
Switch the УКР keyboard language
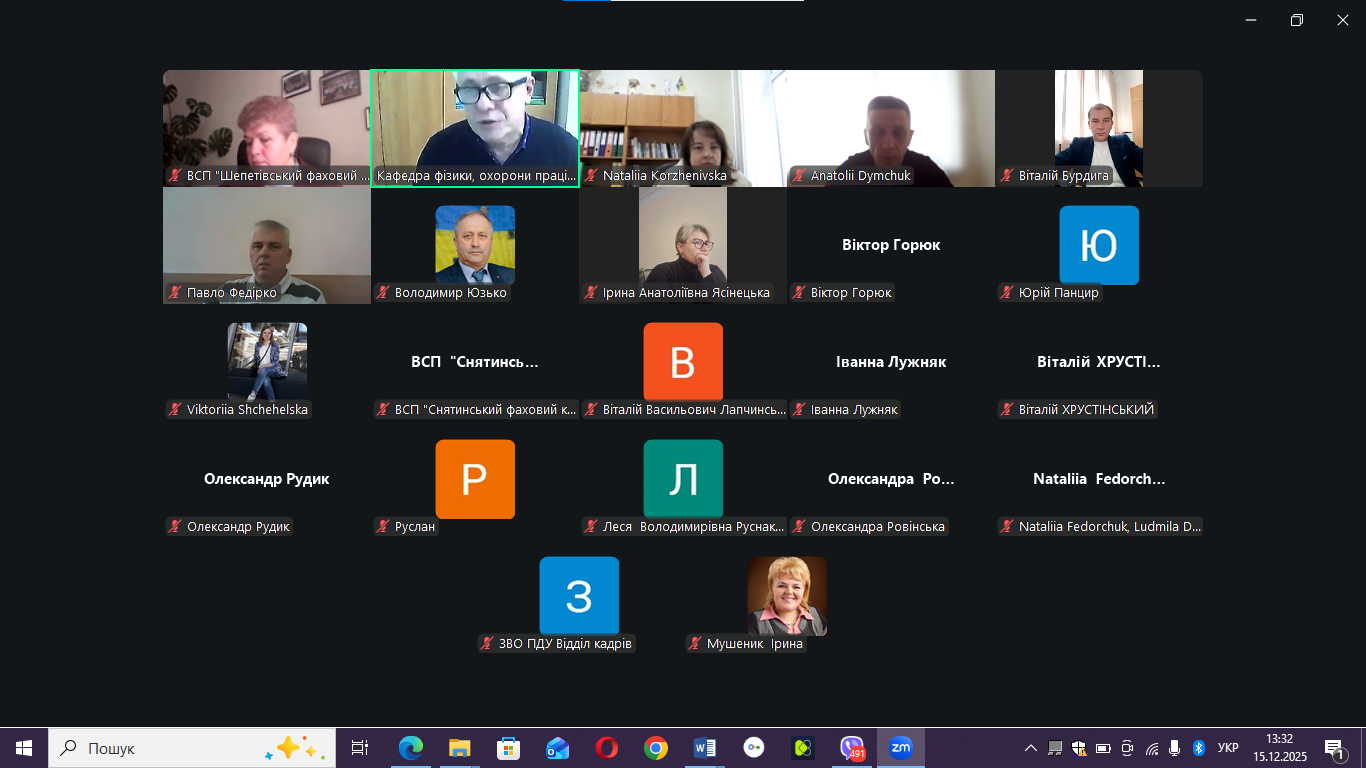[x=1228, y=748]
